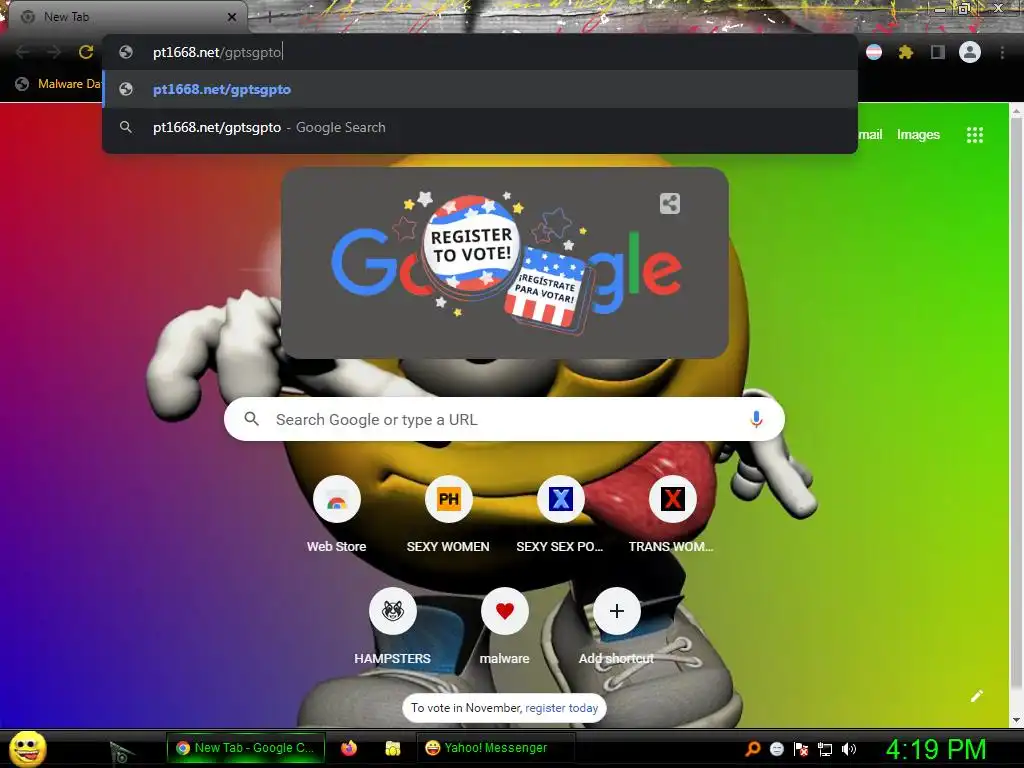Click the mail link at top right

tap(871, 135)
